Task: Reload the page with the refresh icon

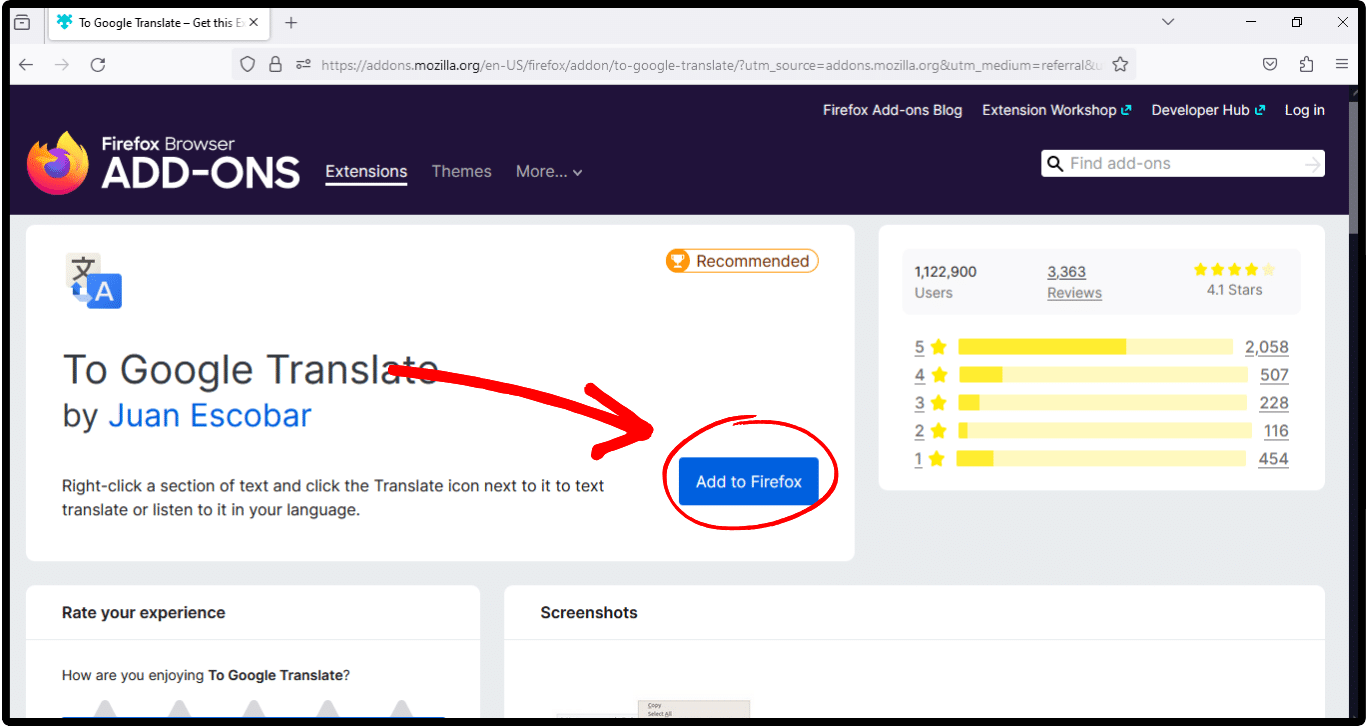Action: point(98,64)
